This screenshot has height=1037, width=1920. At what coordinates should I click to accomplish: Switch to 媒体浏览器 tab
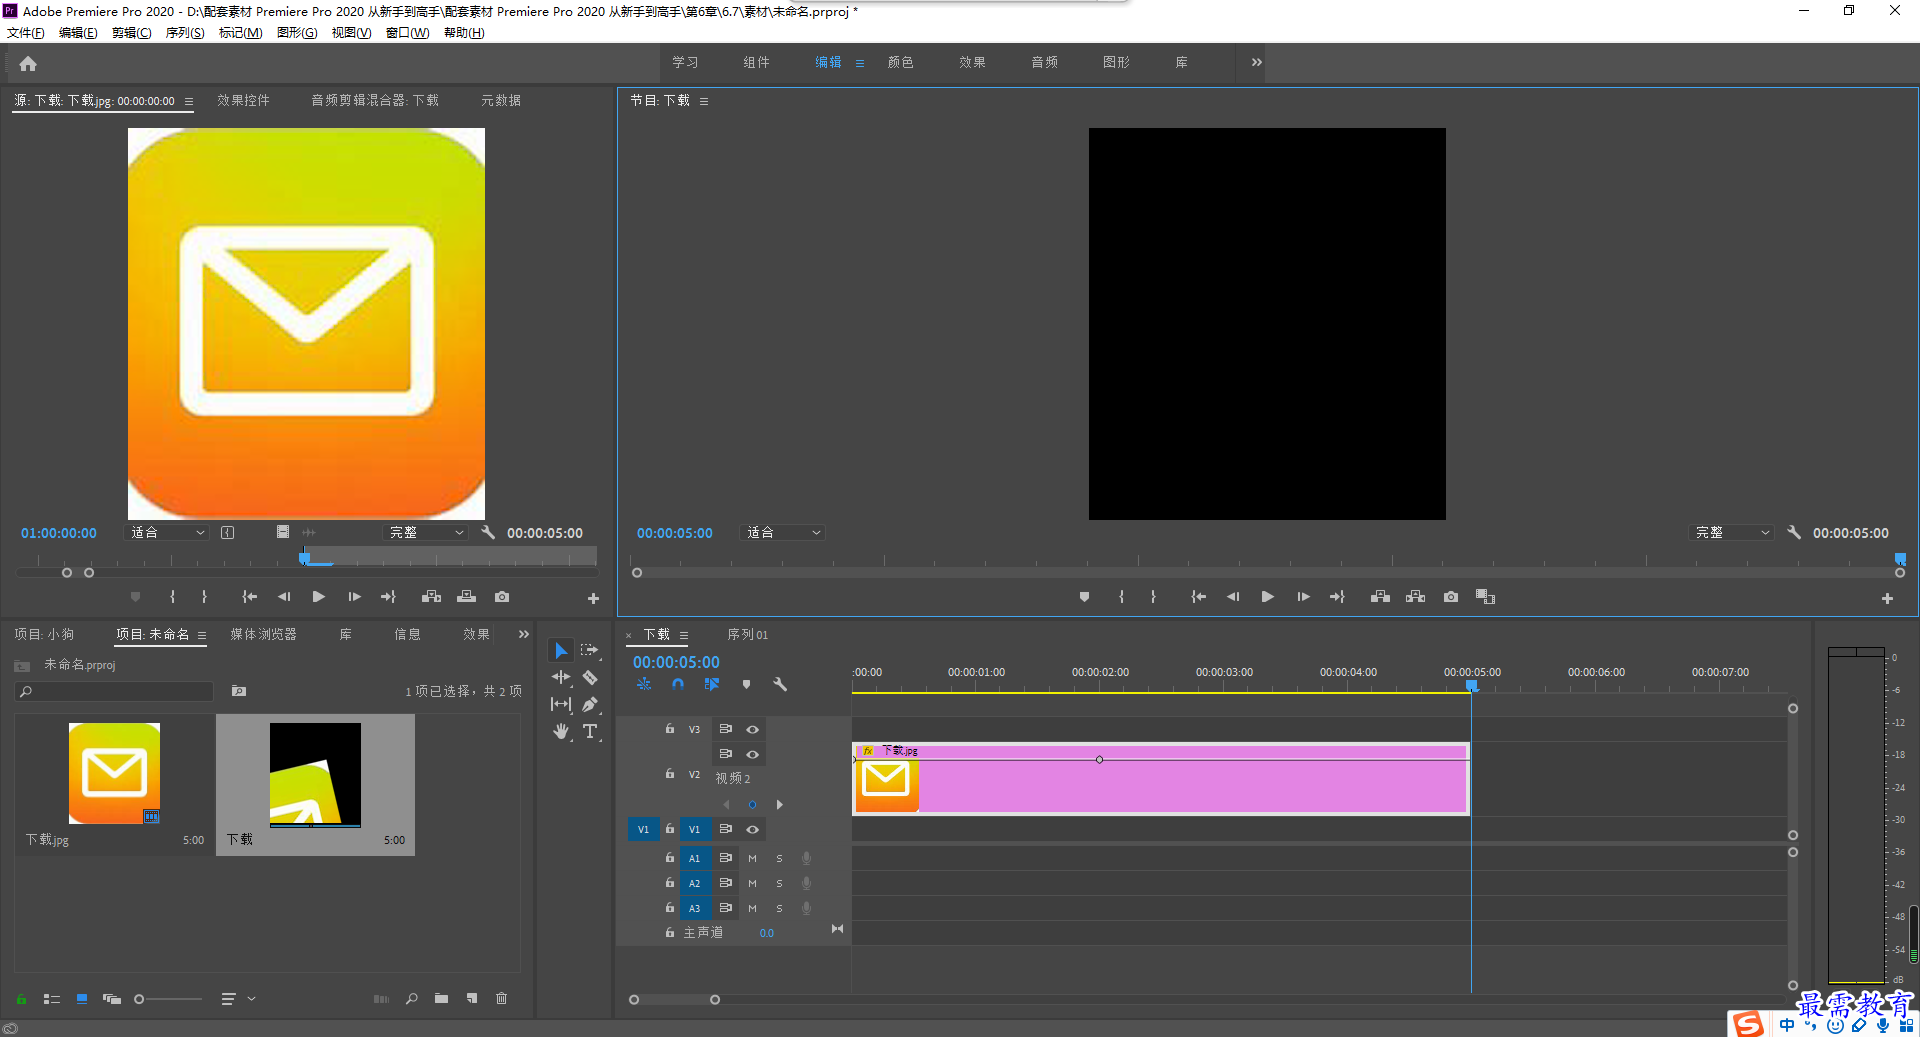pyautogui.click(x=263, y=634)
